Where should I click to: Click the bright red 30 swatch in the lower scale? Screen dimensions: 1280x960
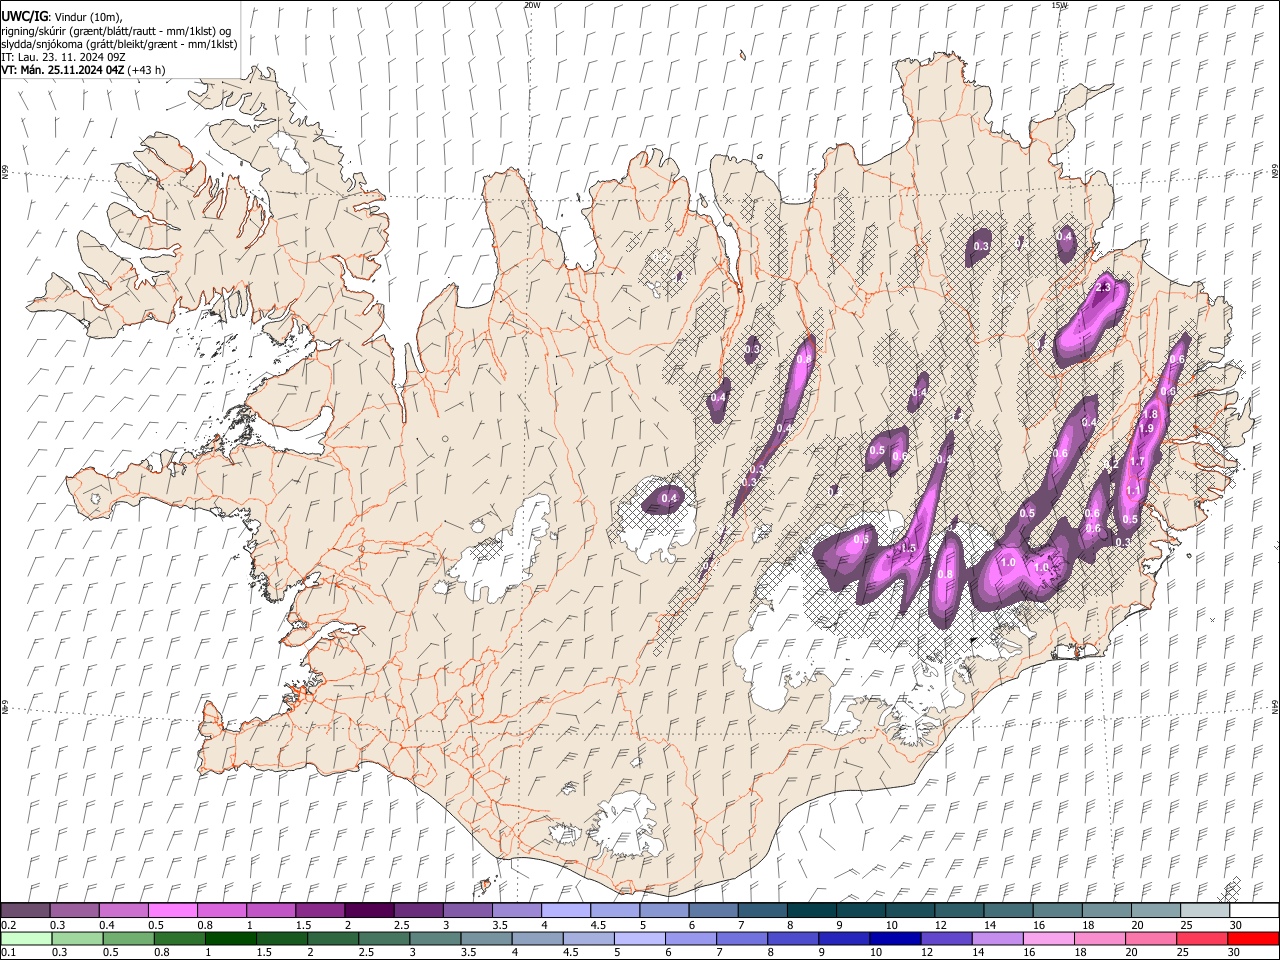(x=1253, y=938)
